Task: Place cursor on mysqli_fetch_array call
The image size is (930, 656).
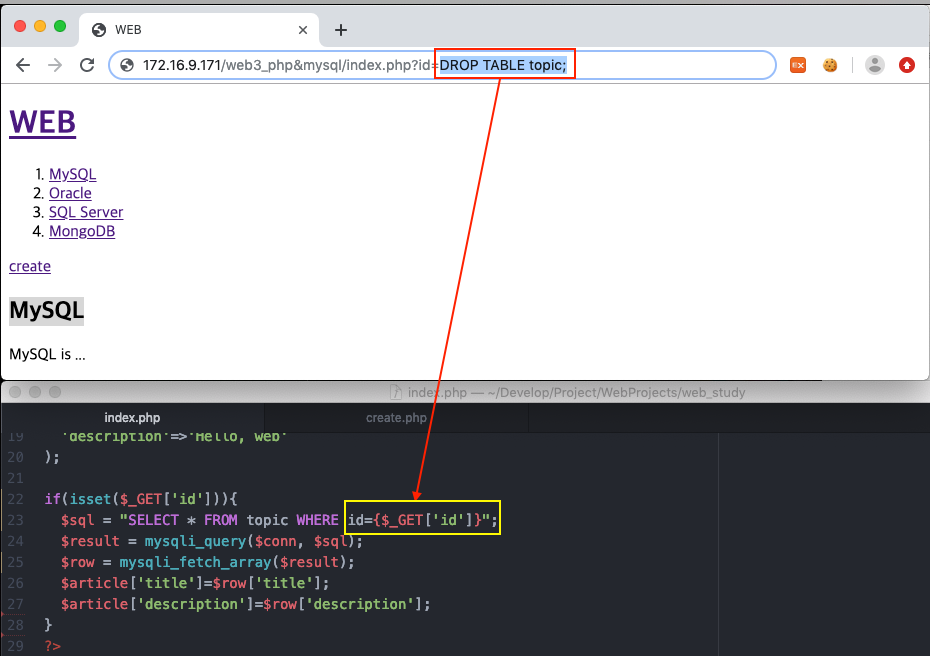Action: (195, 562)
